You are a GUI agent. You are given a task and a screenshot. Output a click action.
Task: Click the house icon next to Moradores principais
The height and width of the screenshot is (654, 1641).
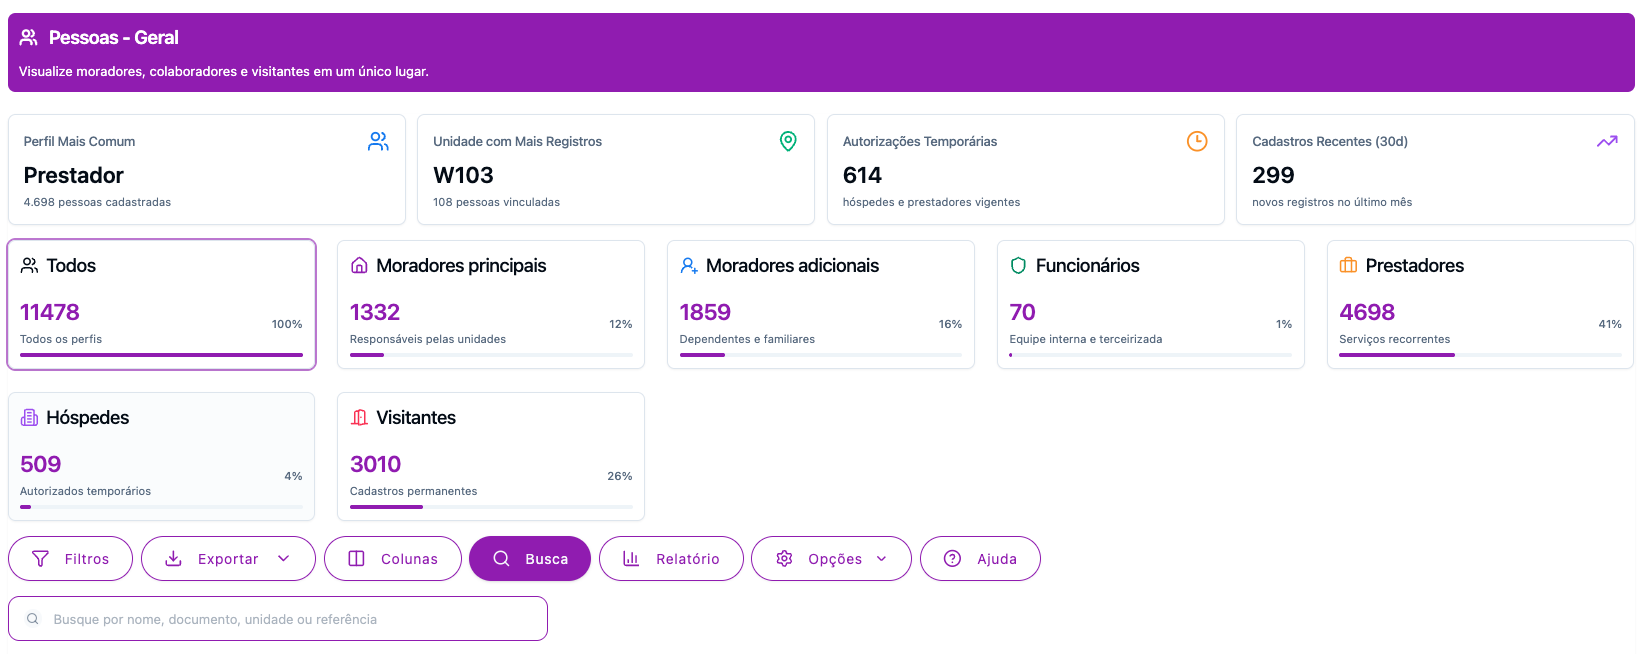pos(359,266)
